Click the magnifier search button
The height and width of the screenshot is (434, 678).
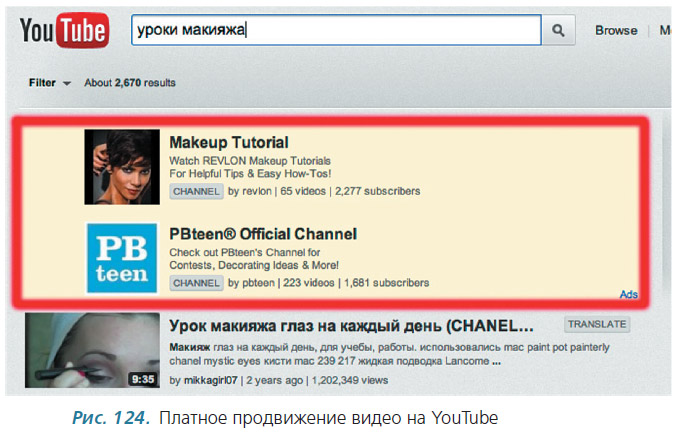click(559, 30)
